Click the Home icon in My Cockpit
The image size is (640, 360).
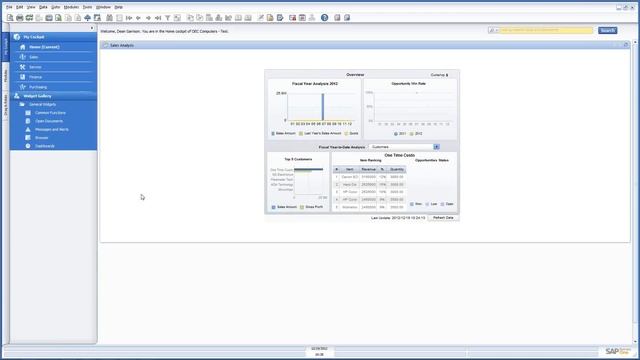22,47
